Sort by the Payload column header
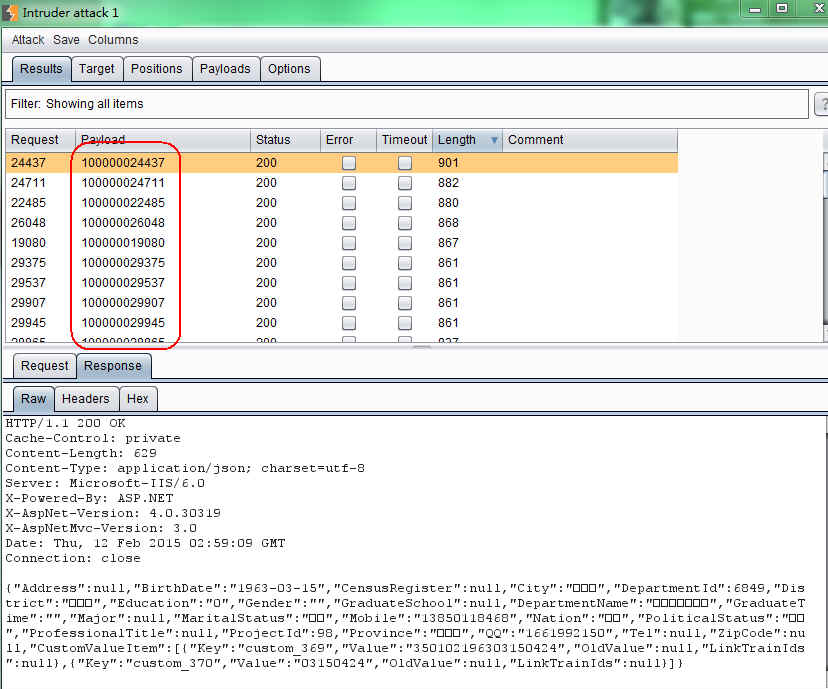This screenshot has height=689, width=828. (x=163, y=140)
